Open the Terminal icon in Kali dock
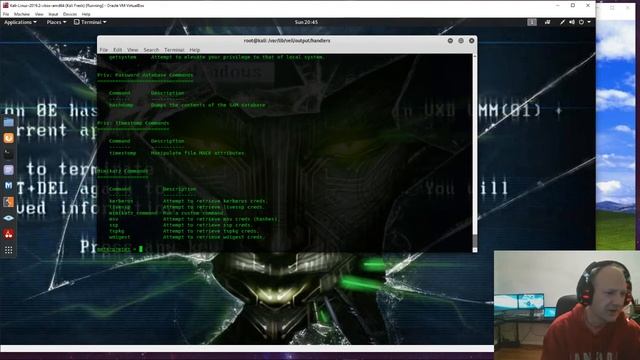This screenshot has height=360, width=640. coord(9,154)
